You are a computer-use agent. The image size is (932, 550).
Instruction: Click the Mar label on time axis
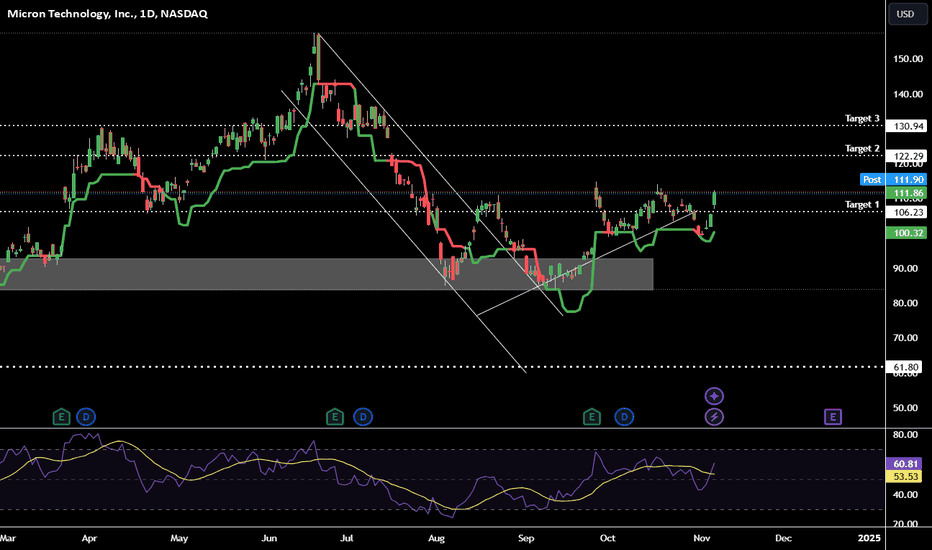tap(8, 538)
